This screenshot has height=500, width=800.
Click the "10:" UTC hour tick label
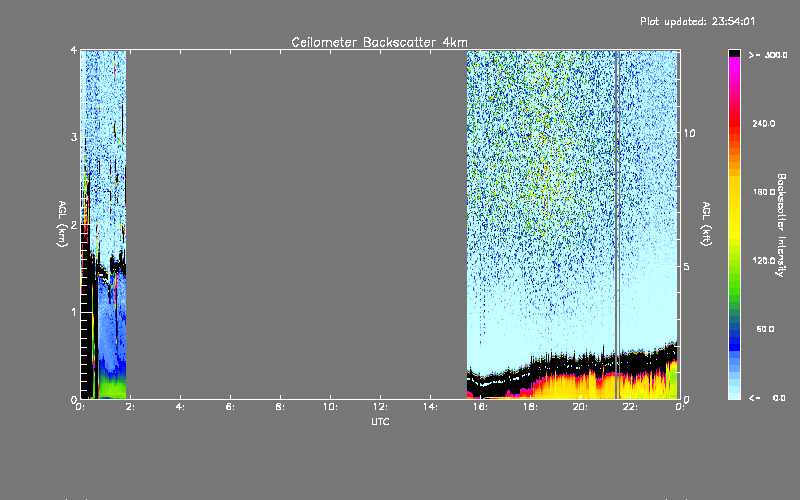330,407
